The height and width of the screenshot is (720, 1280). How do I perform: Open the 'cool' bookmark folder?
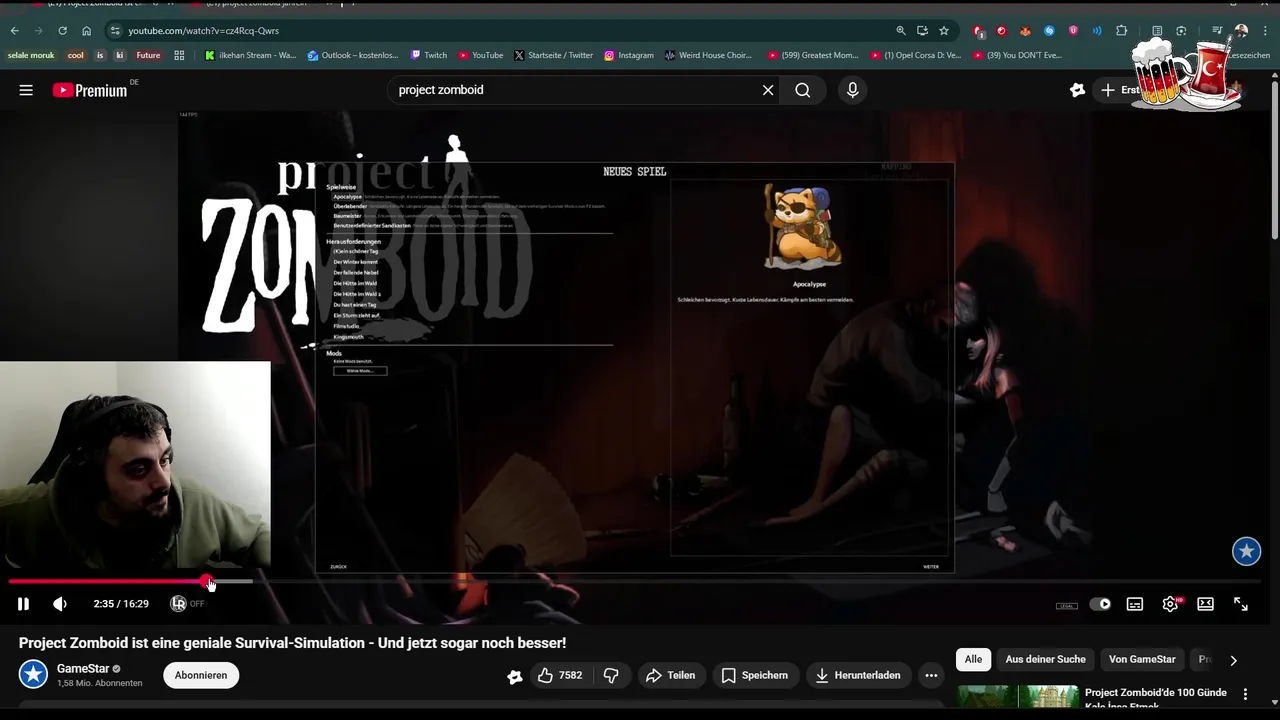(x=75, y=56)
